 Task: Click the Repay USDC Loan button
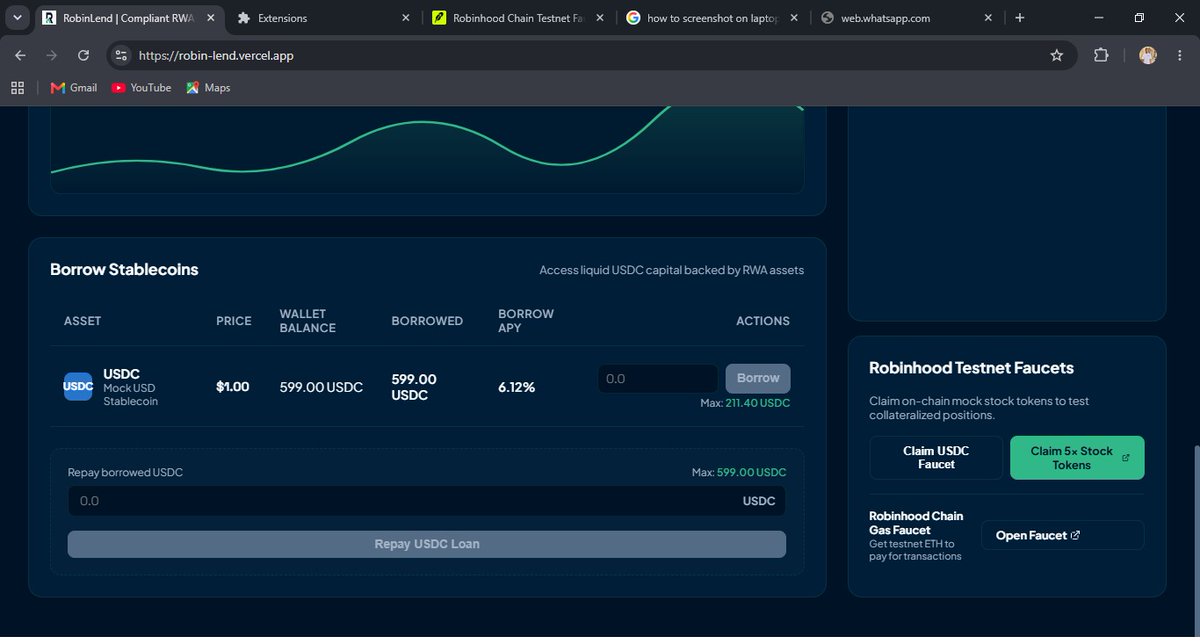(x=427, y=544)
